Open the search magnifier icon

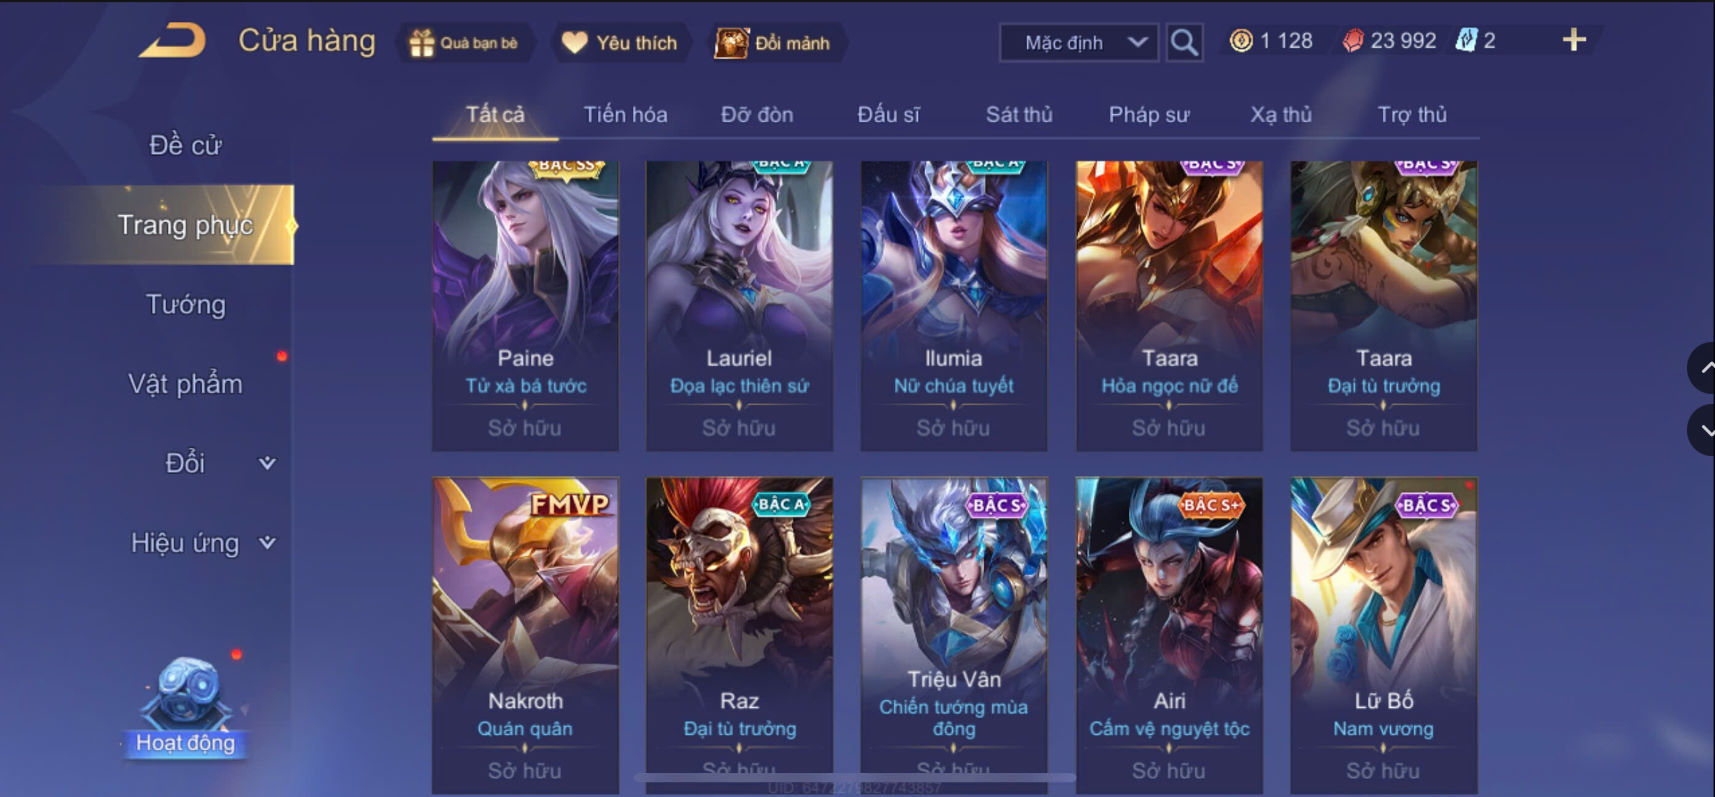pos(1184,42)
